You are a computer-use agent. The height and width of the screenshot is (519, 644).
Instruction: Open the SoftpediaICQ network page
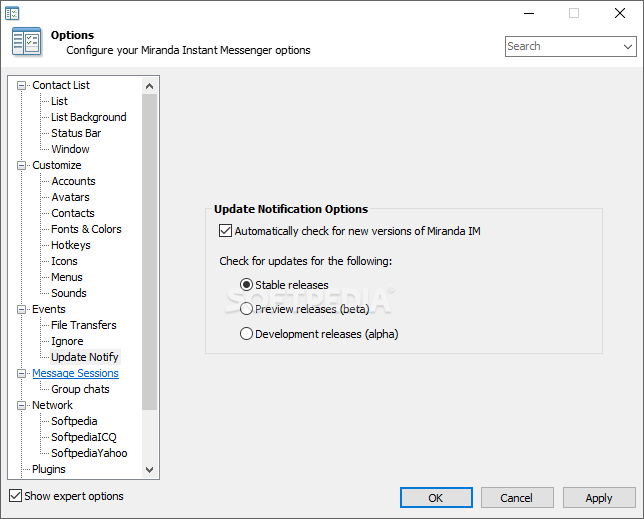coord(84,437)
